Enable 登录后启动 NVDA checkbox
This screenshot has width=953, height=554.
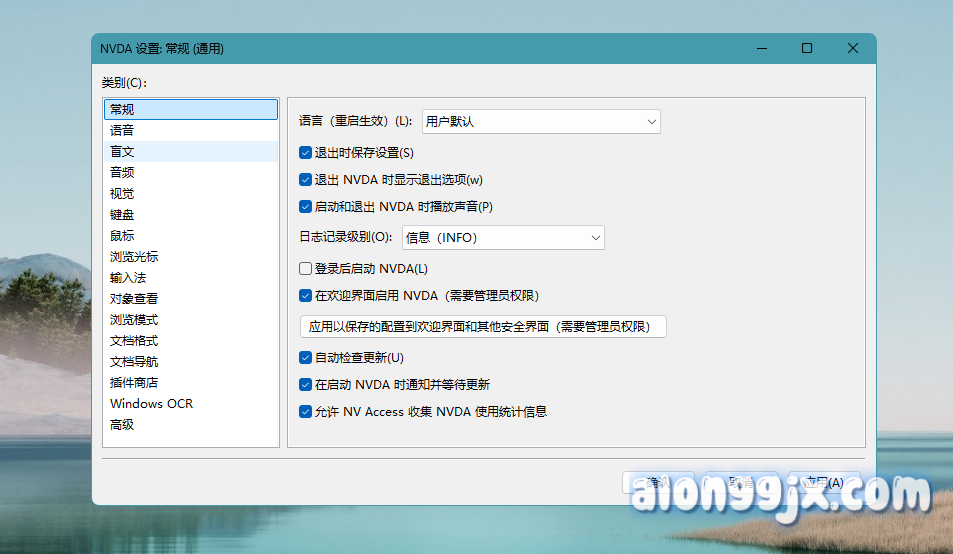click(x=306, y=268)
